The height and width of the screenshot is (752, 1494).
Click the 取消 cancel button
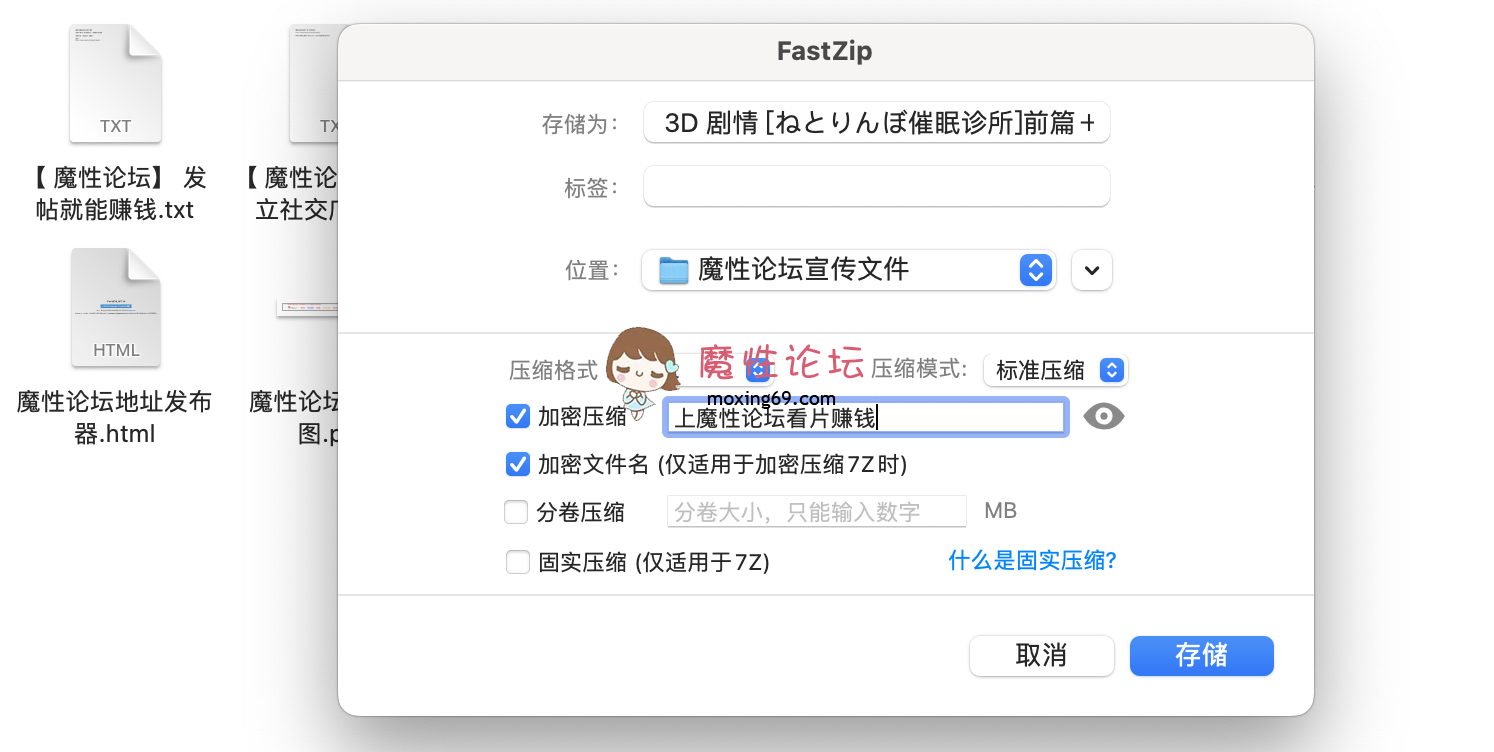pos(1042,656)
